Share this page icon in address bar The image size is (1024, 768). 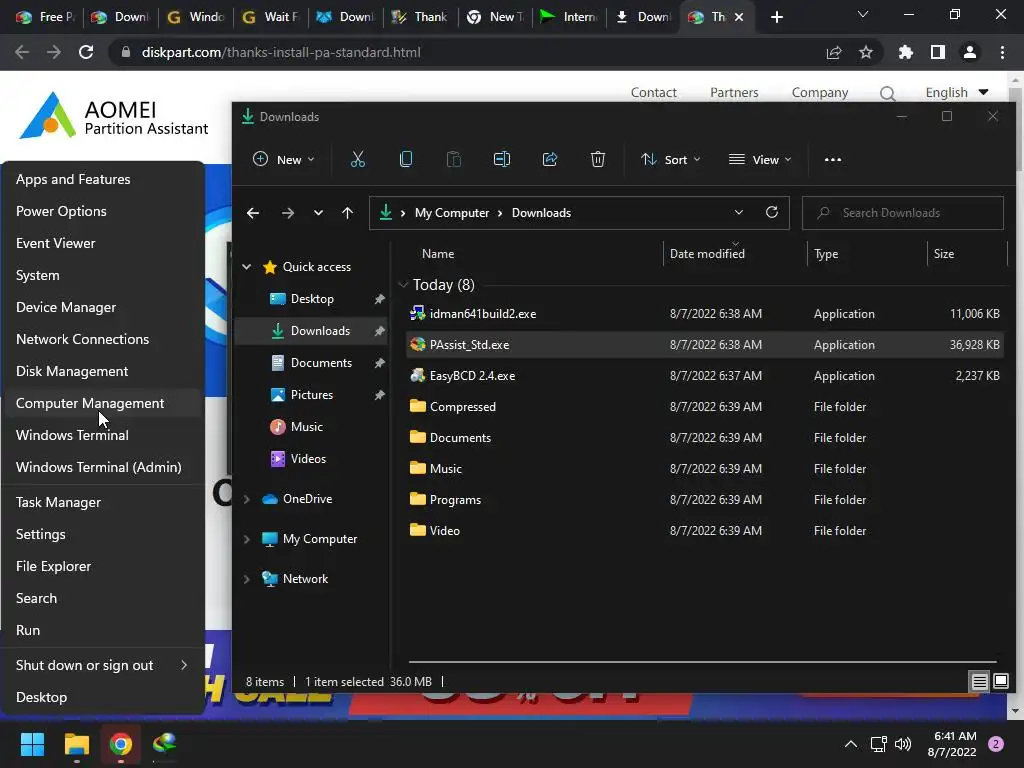[x=834, y=52]
